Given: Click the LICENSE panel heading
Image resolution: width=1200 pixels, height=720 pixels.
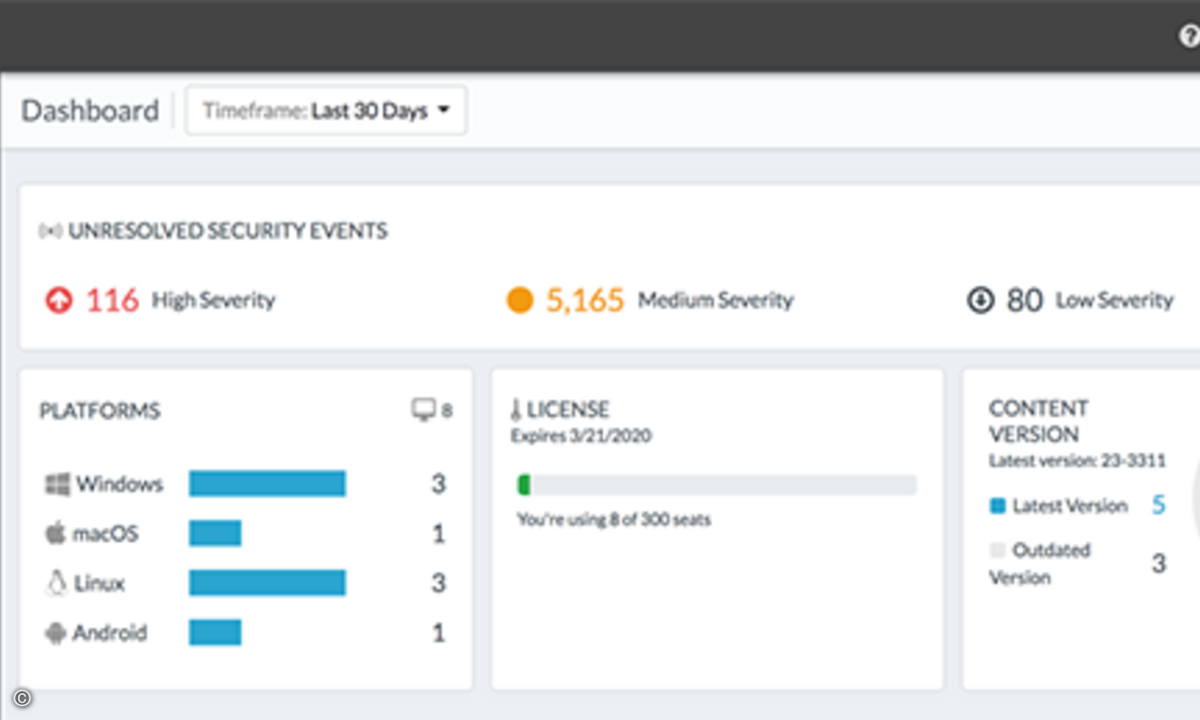Looking at the screenshot, I should tap(568, 409).
